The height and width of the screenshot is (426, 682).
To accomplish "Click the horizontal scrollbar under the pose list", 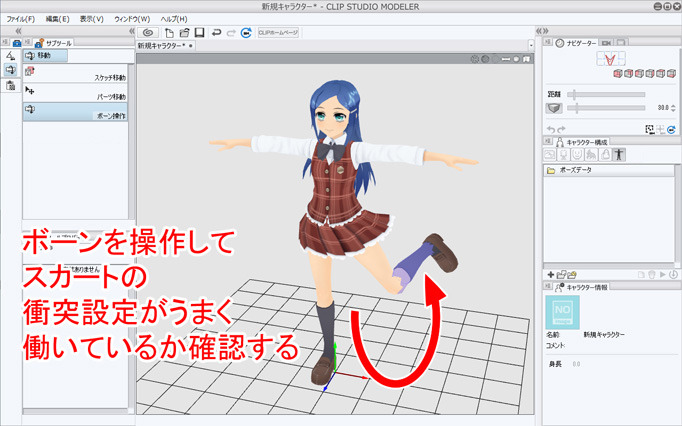I will tap(609, 266).
